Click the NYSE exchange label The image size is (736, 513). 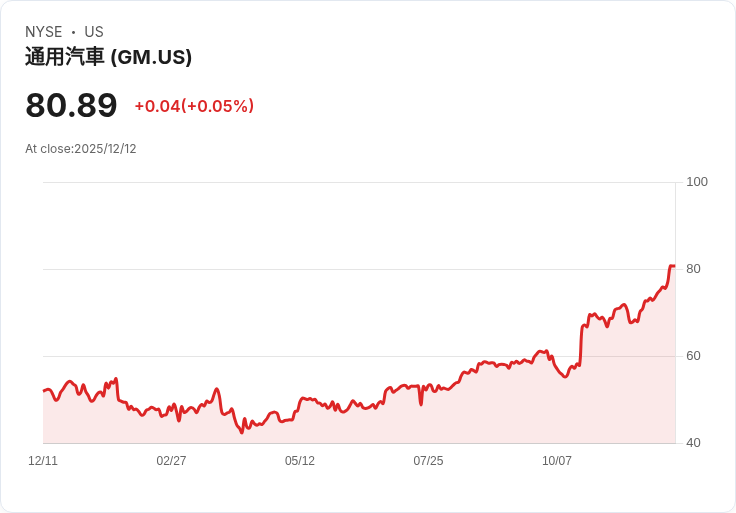click(44, 32)
